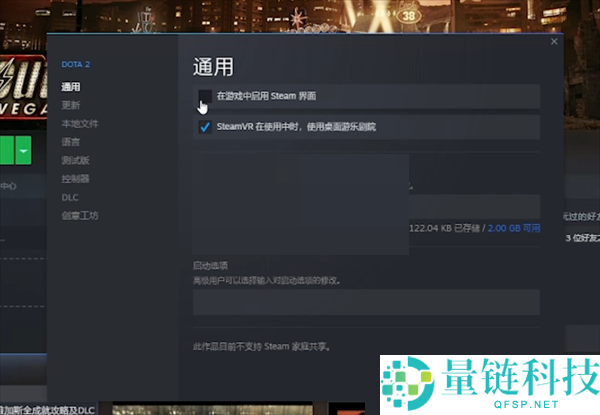Select 控制器 in the sidebar
The height and width of the screenshot is (415, 600).
tap(74, 178)
